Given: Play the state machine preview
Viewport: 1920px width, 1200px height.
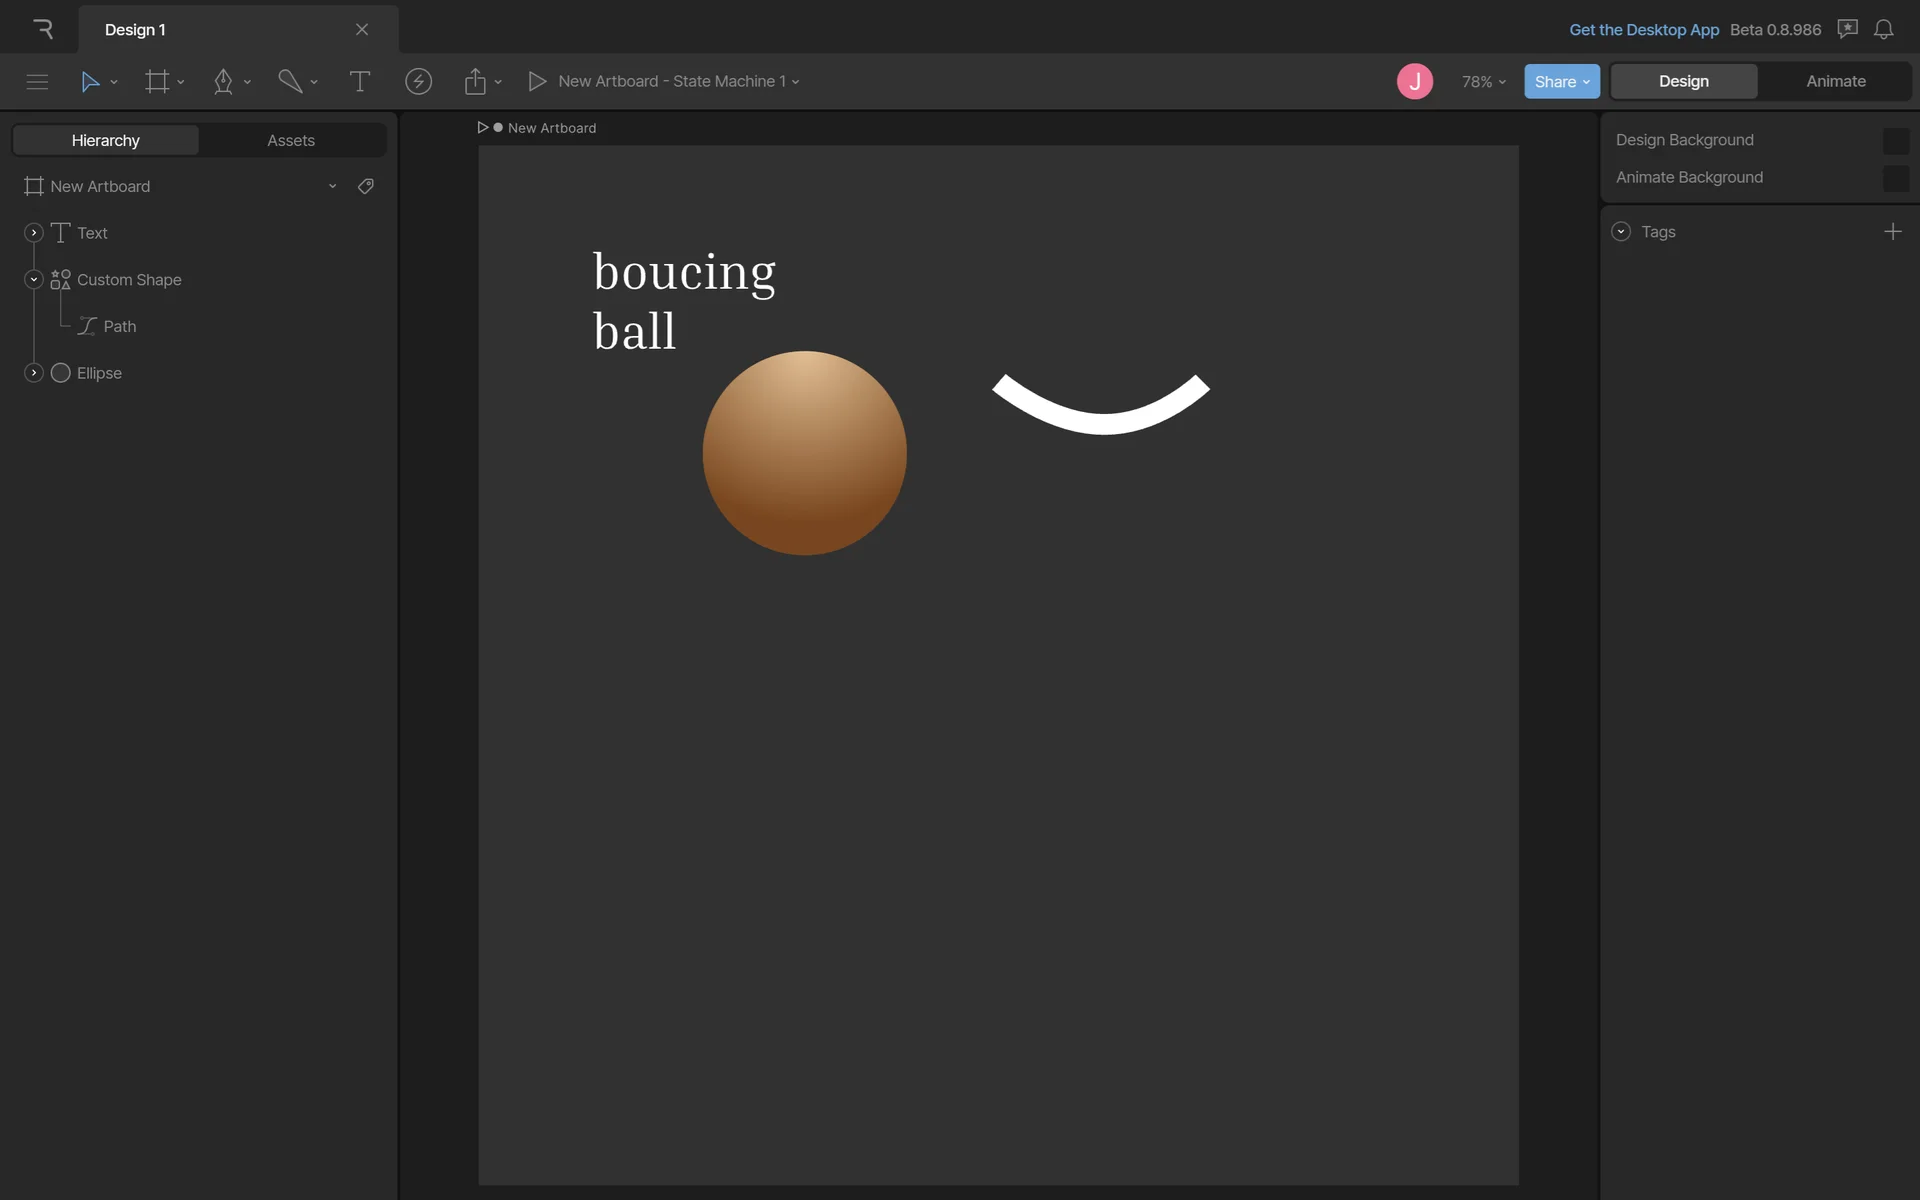Looking at the screenshot, I should point(537,82).
